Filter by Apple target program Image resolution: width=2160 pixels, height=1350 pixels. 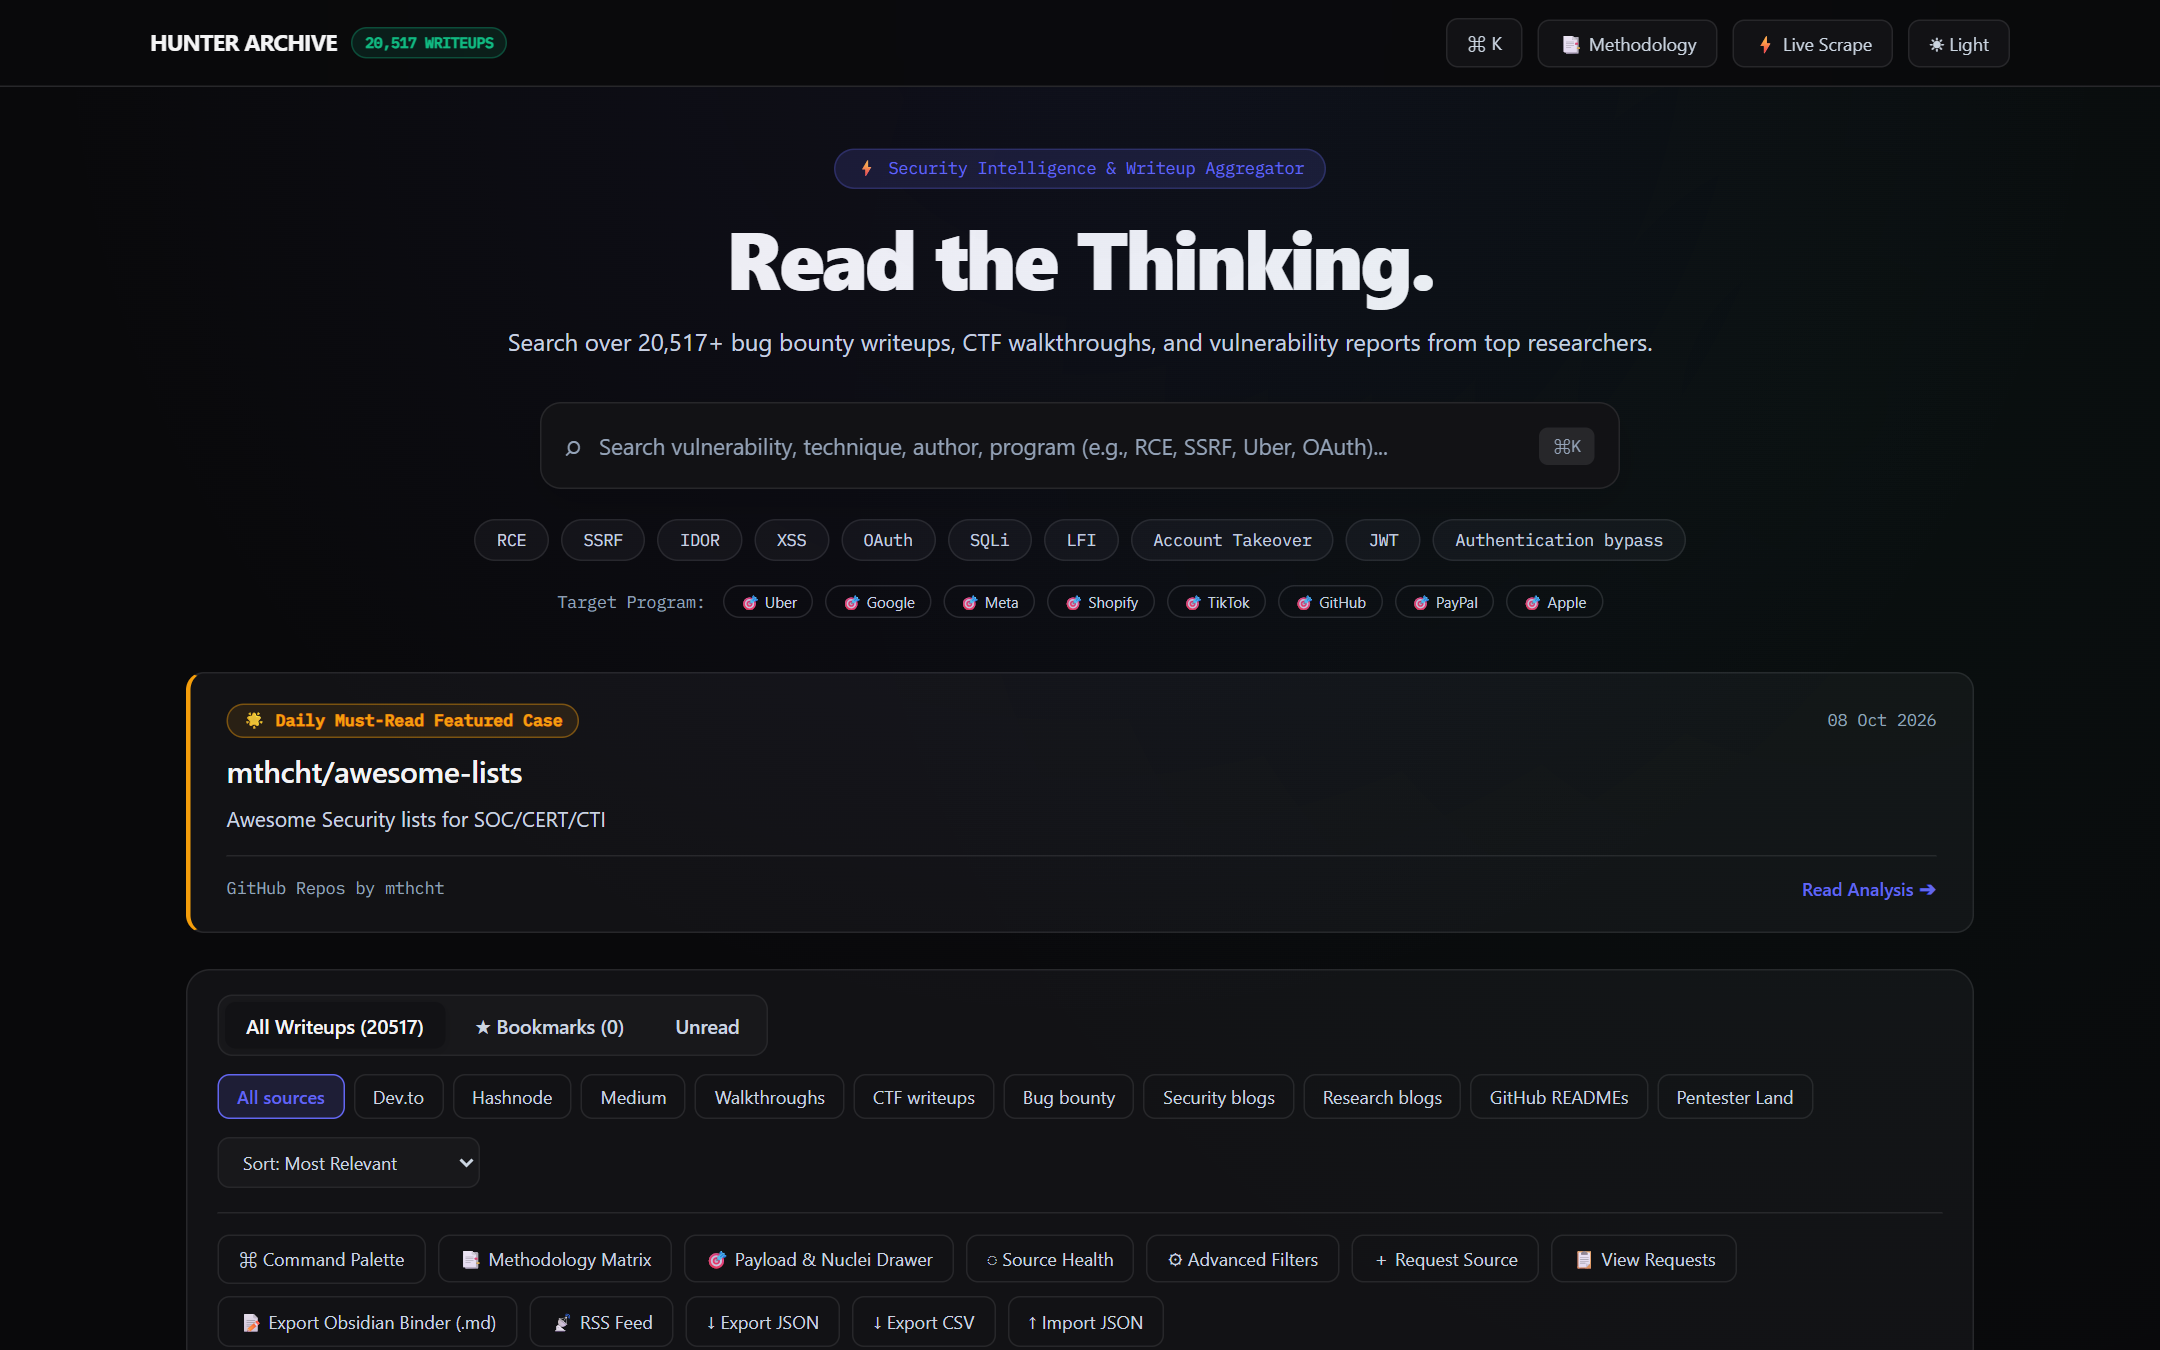tap(1554, 602)
